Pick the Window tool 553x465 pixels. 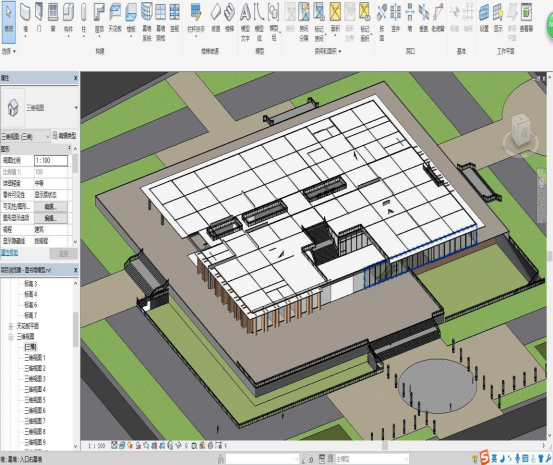click(53, 18)
